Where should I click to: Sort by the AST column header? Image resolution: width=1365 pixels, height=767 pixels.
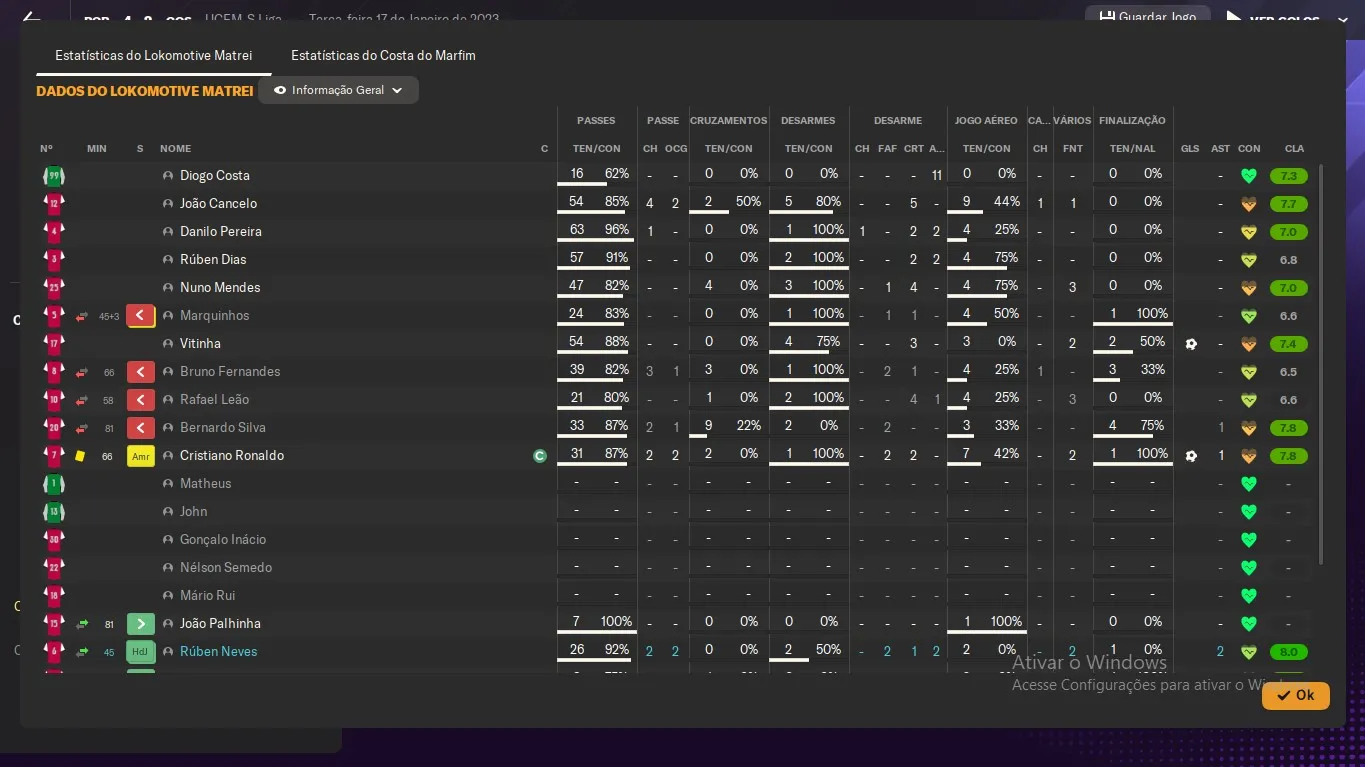pyautogui.click(x=1220, y=149)
